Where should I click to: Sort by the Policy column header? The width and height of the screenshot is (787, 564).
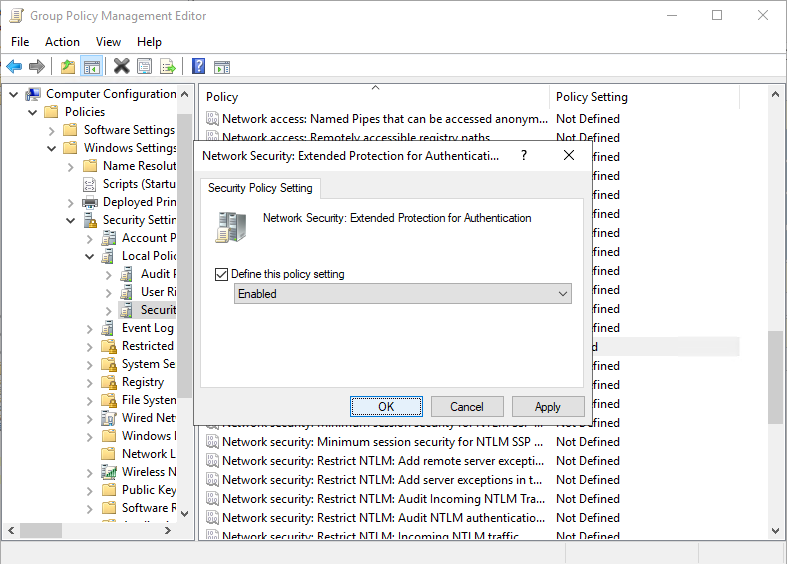[375, 96]
